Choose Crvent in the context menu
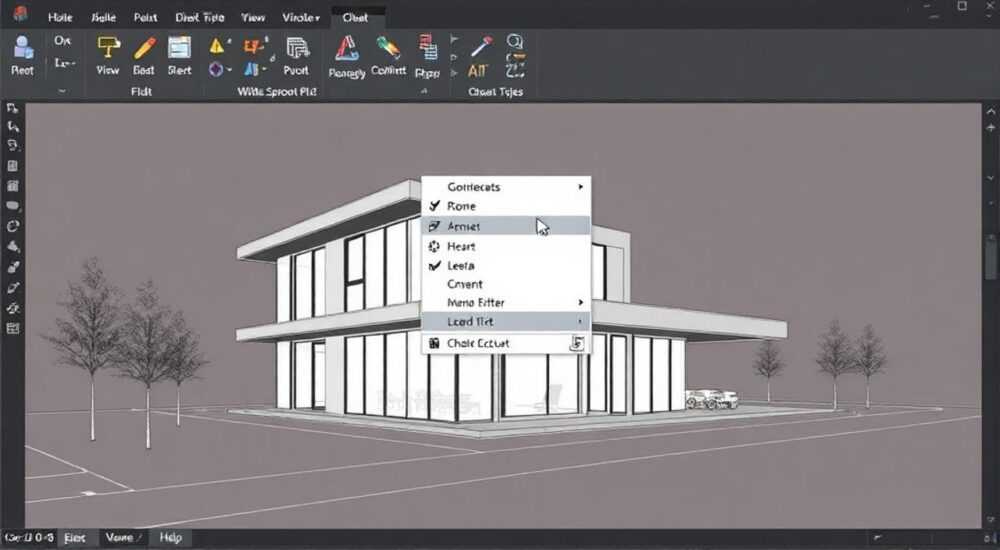Viewport: 1000px width, 550px height. click(x=506, y=284)
